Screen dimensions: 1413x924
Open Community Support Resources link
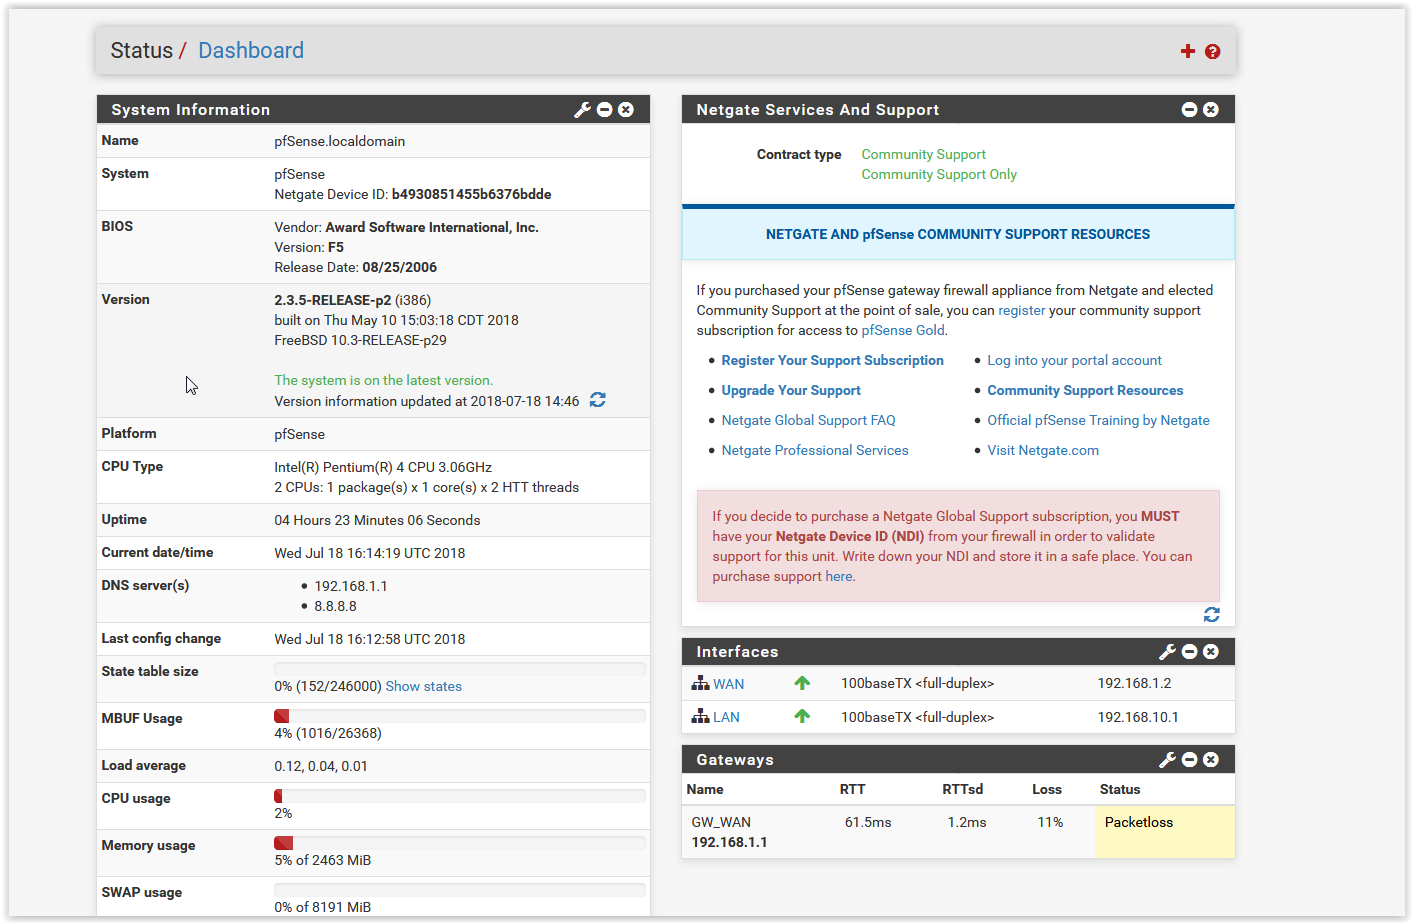(1084, 391)
